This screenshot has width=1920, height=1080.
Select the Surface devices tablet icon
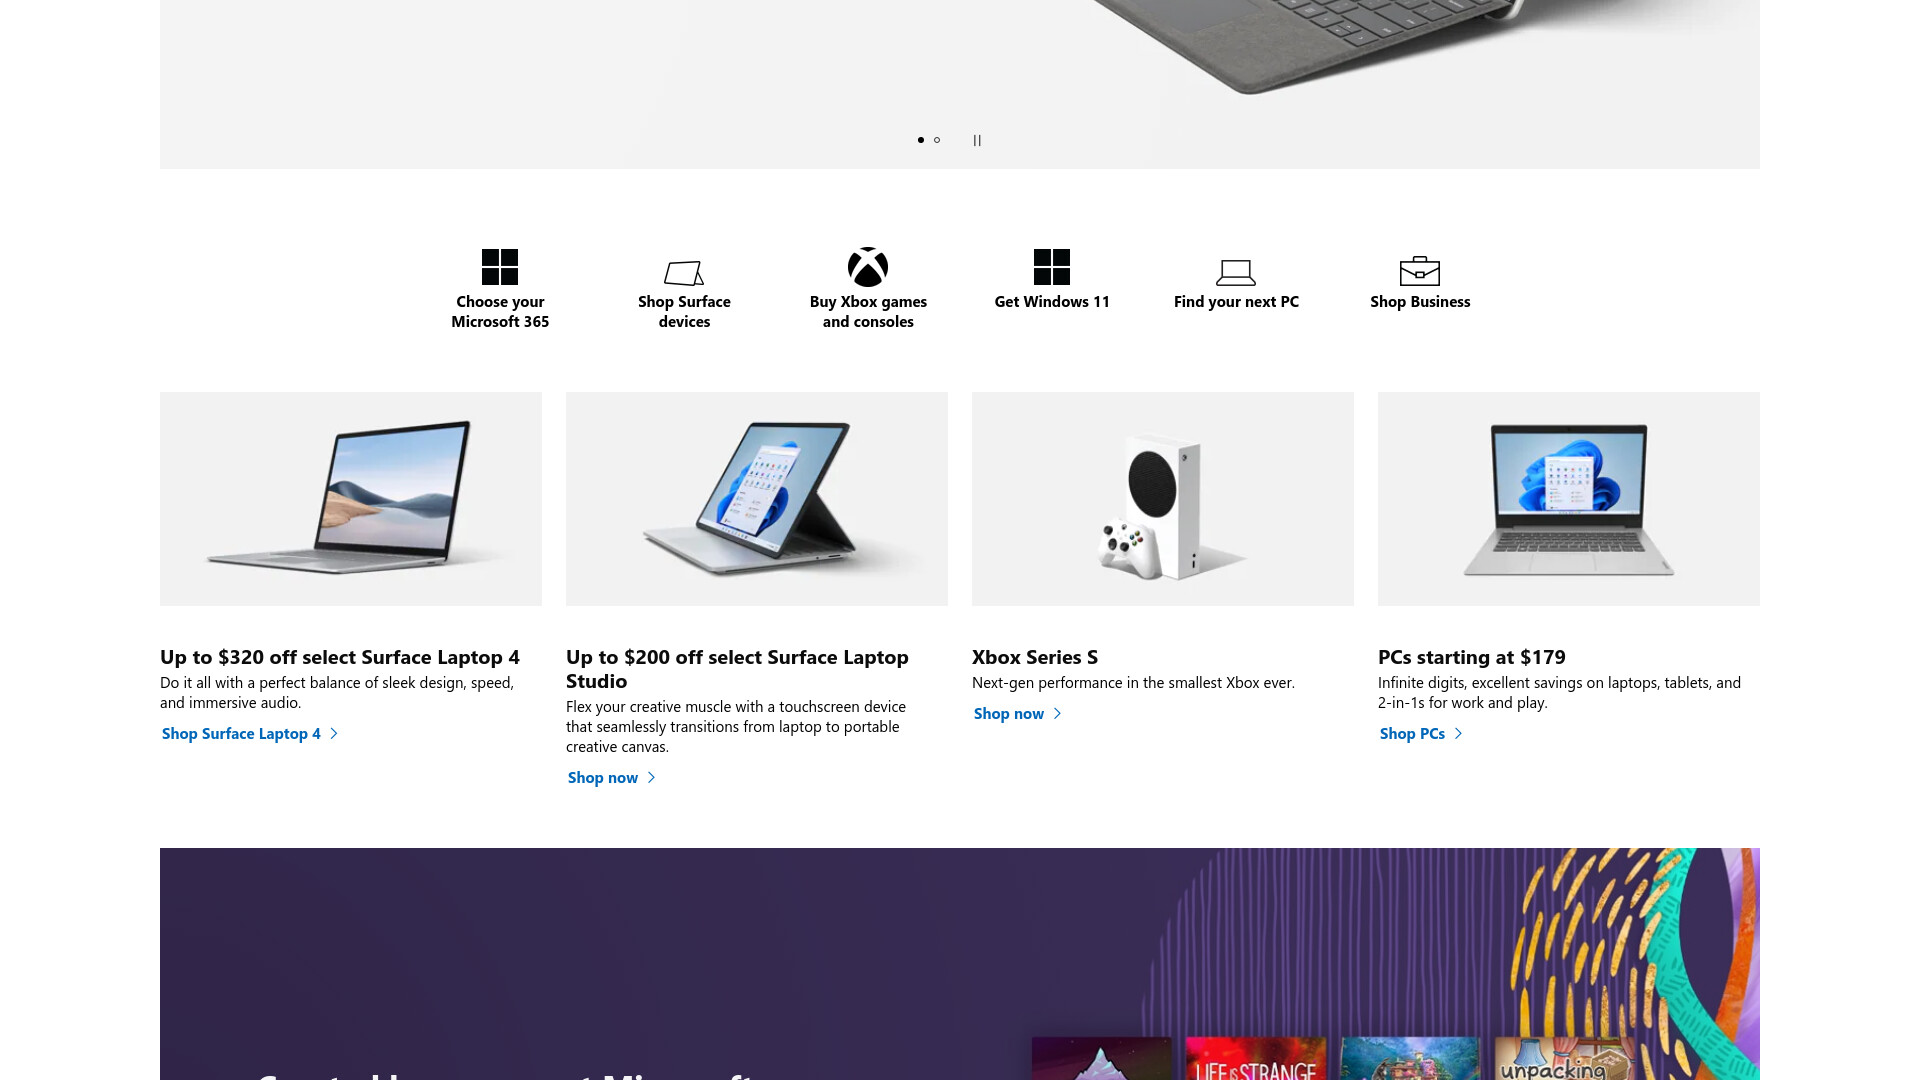point(684,272)
